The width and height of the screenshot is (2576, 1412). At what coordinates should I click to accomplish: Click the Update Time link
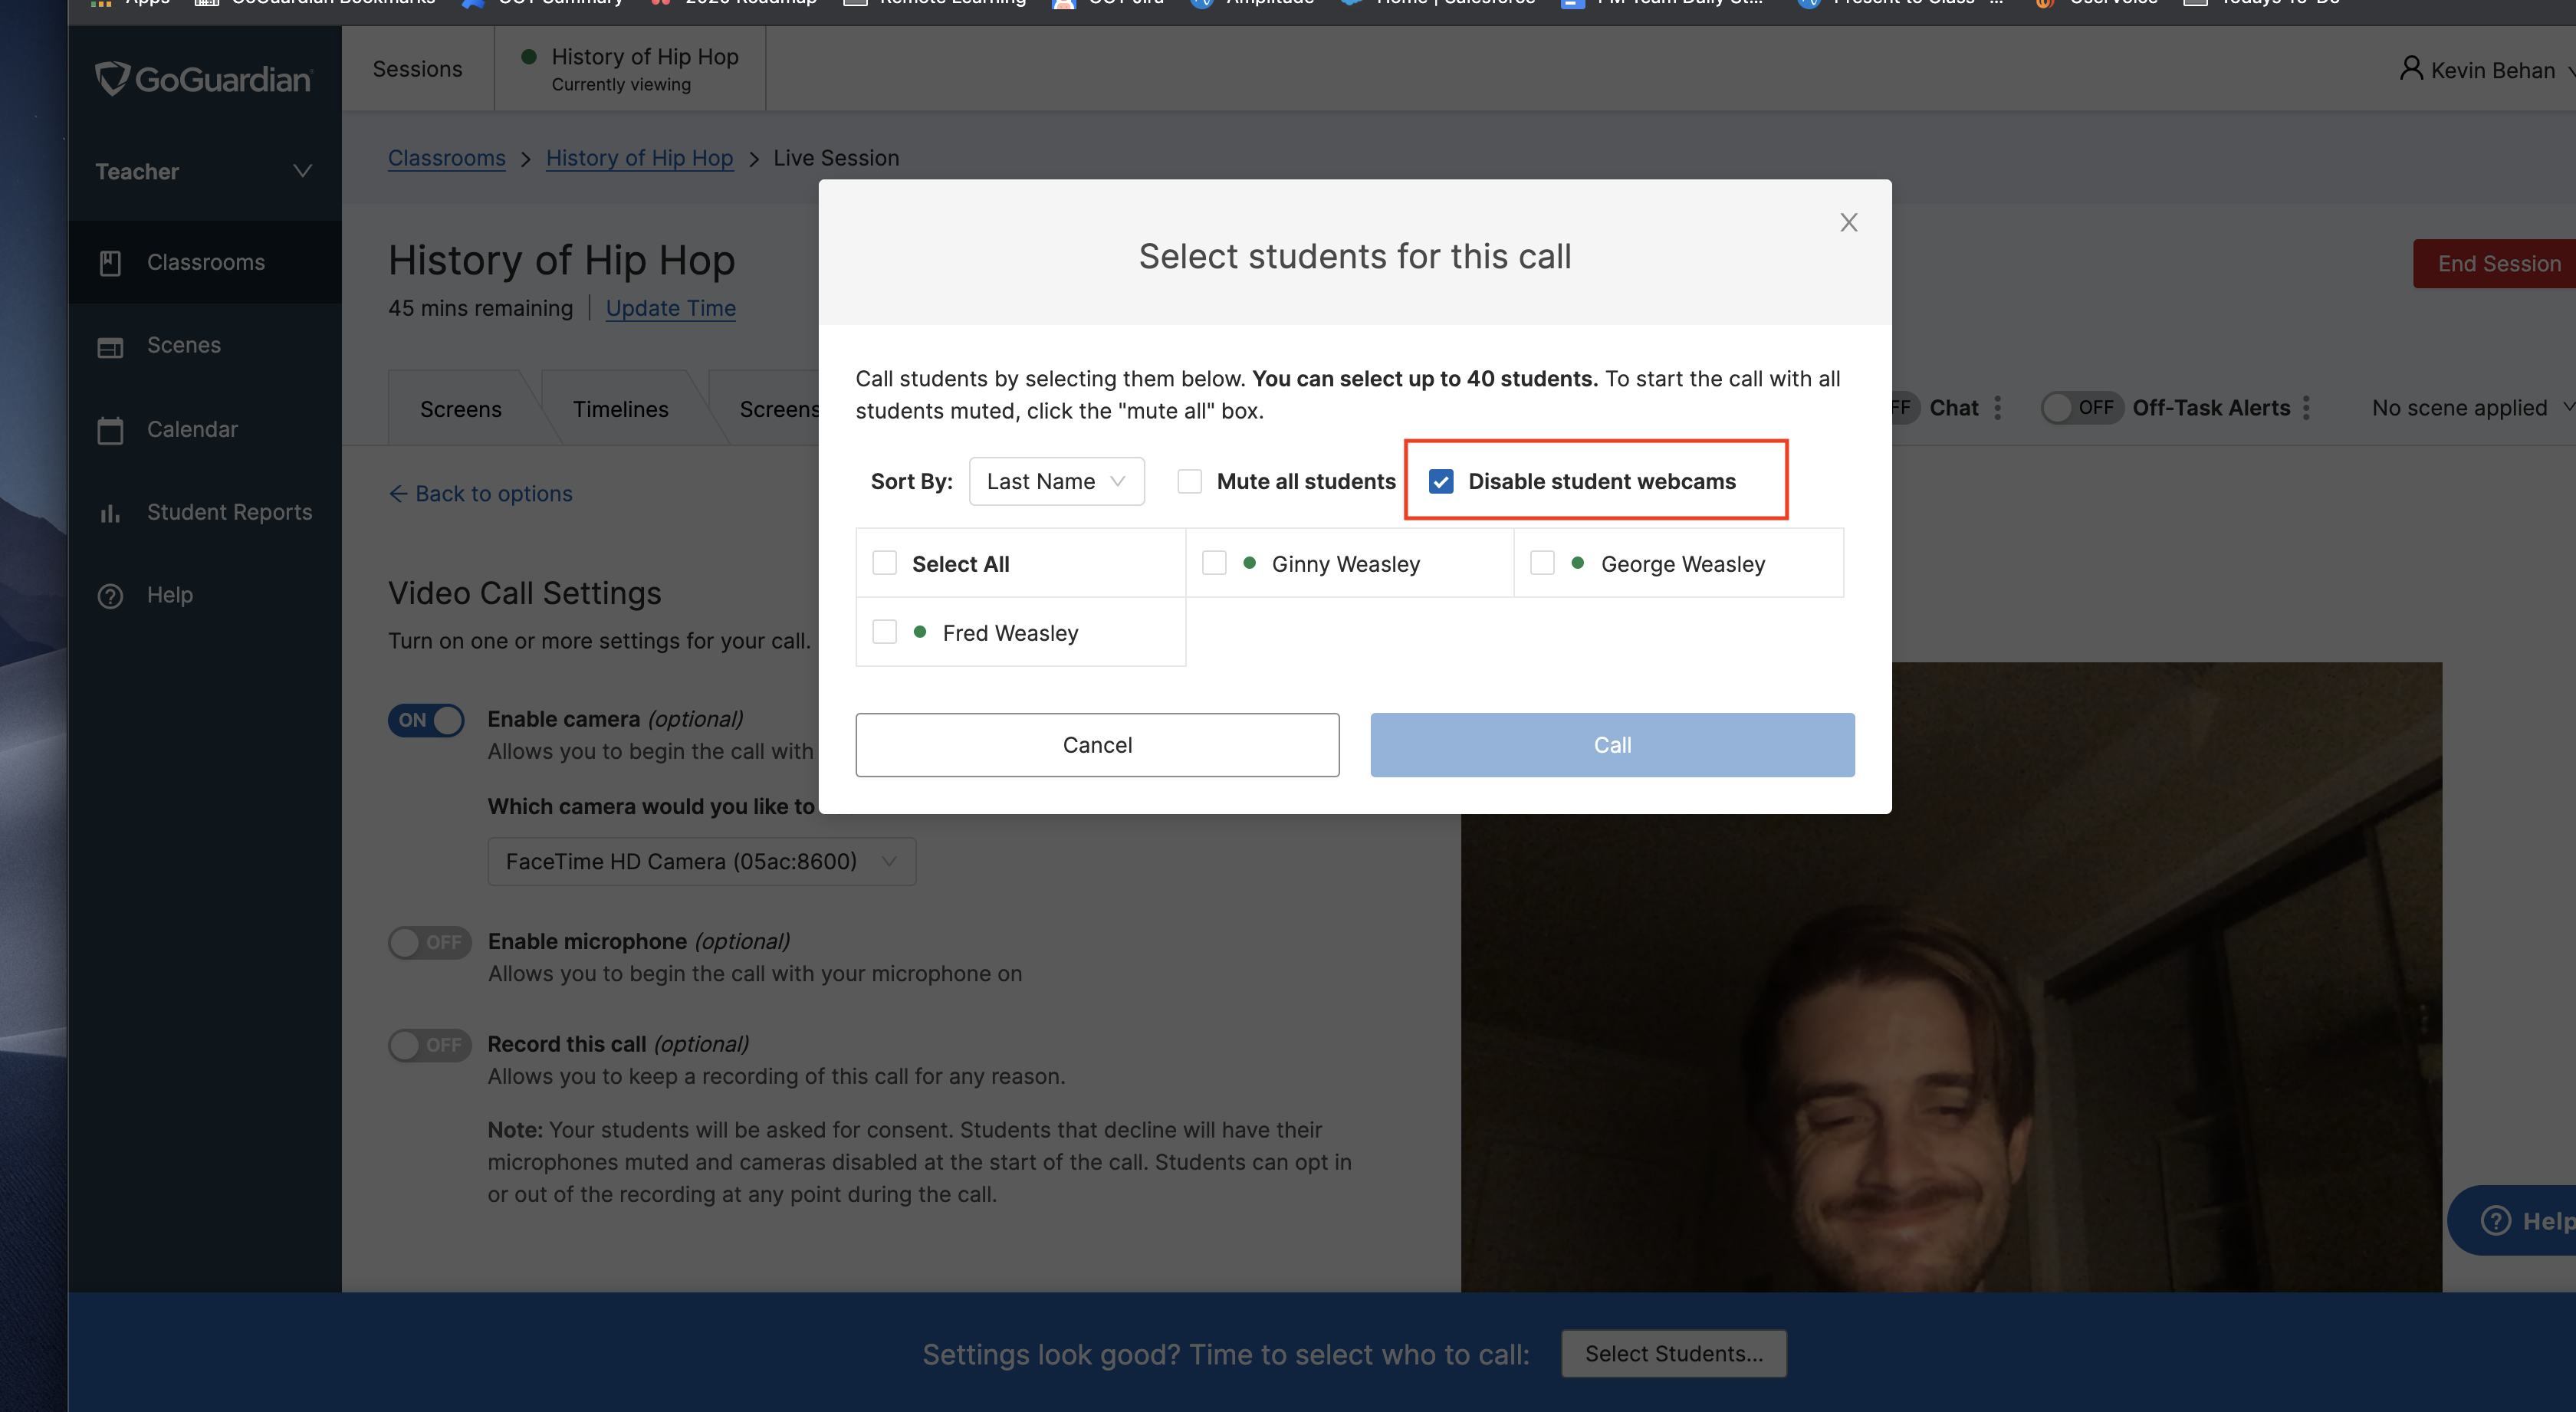tap(670, 308)
